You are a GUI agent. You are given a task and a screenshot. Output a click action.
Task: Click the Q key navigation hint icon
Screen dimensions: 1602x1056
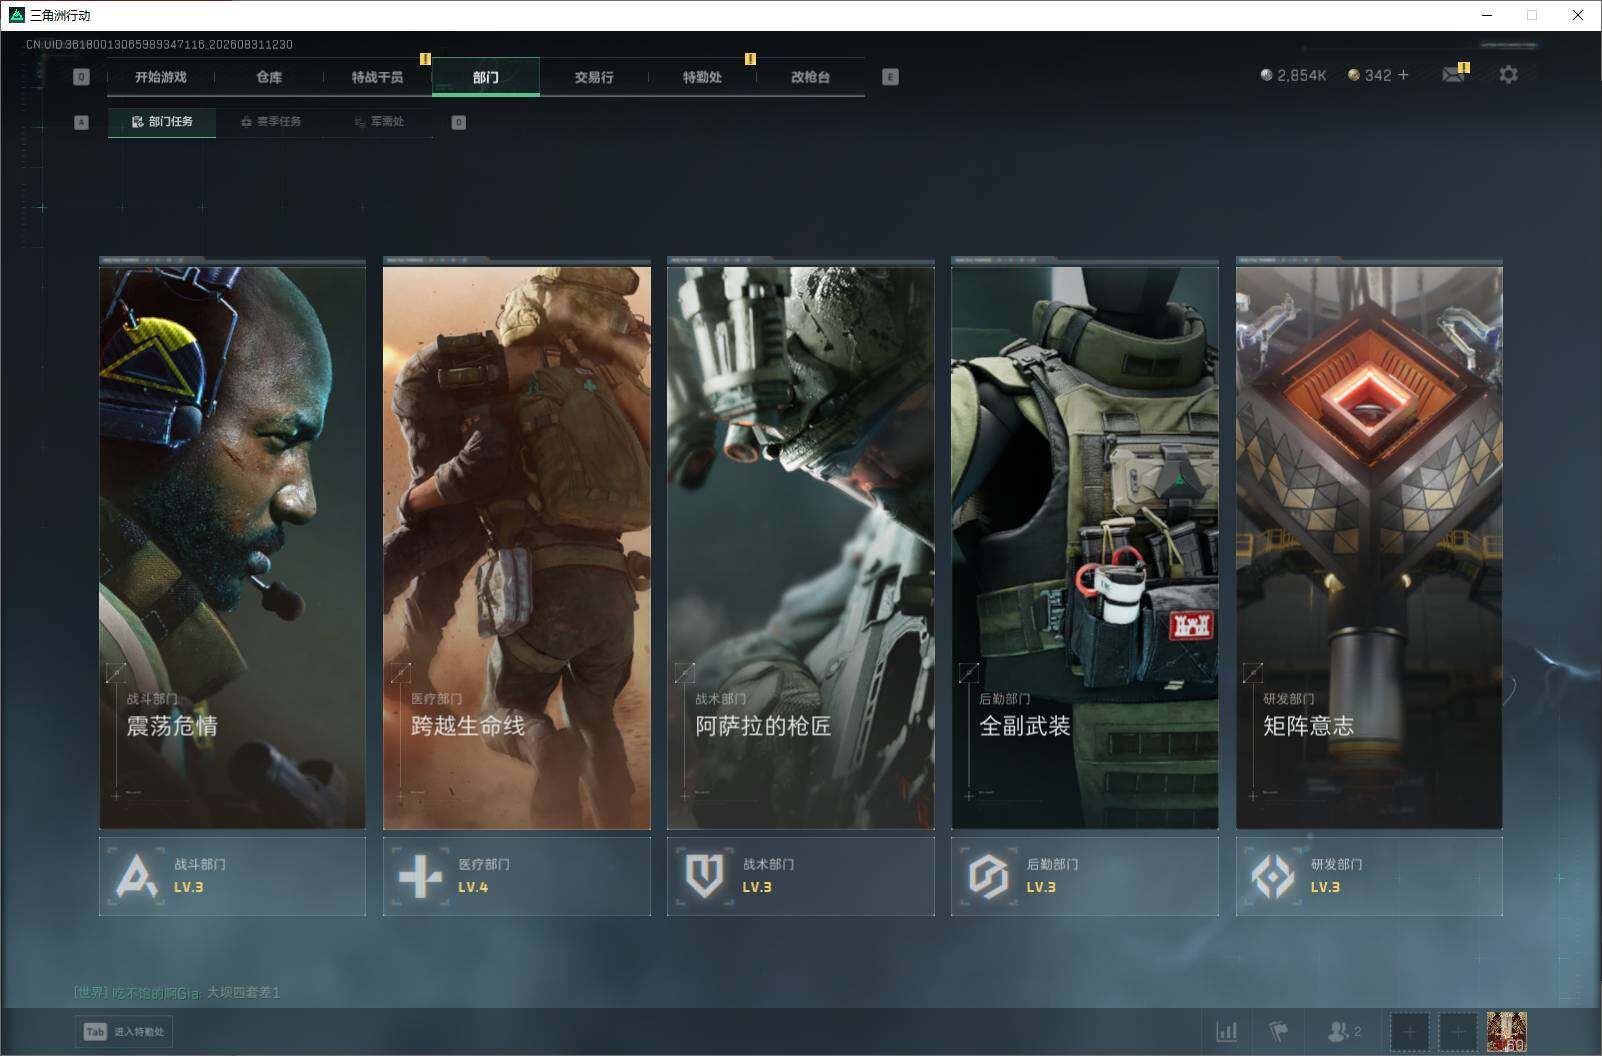(82, 77)
